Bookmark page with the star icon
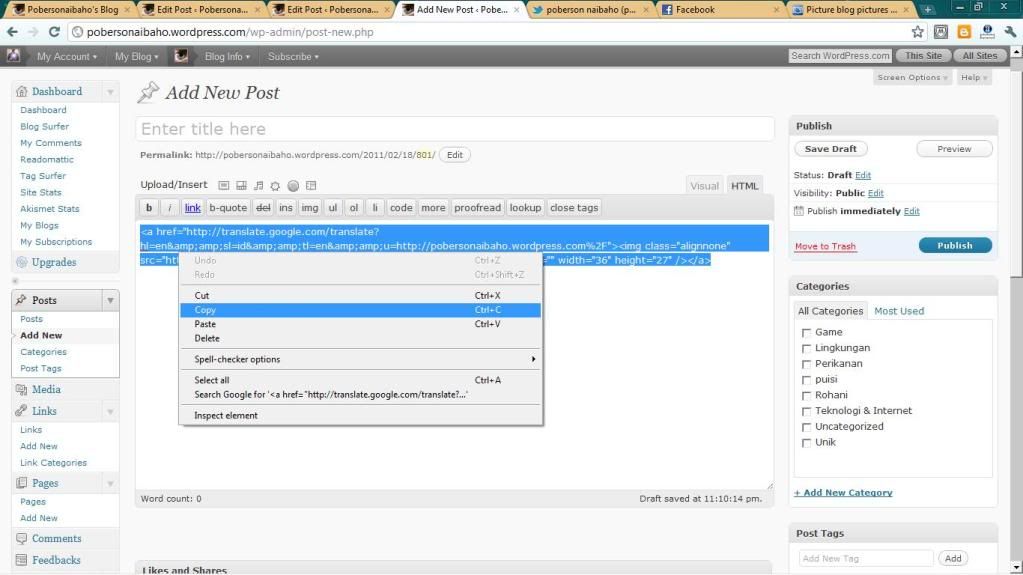Screen dimensions: 1023x575 coord(918,32)
